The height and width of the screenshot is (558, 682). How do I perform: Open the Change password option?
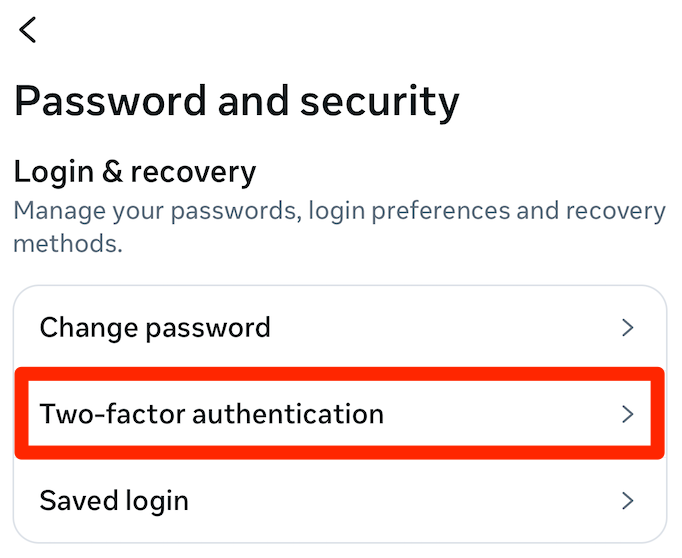pyautogui.click(x=155, y=328)
